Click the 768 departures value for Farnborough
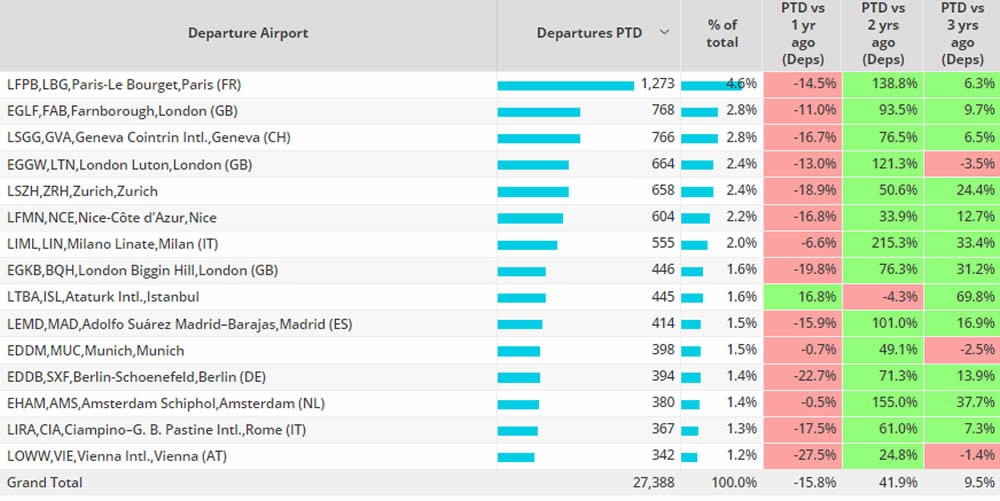Screen dimensions: 1000x501 pyautogui.click(x=663, y=110)
